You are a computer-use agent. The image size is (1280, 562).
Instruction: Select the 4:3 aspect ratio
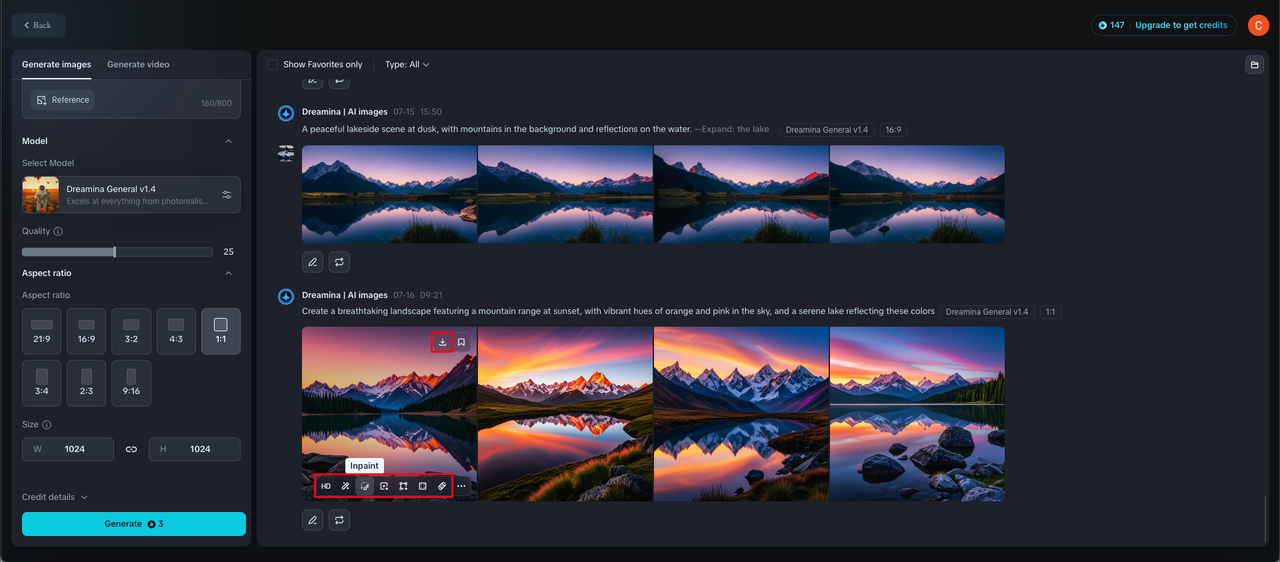[x=176, y=332]
